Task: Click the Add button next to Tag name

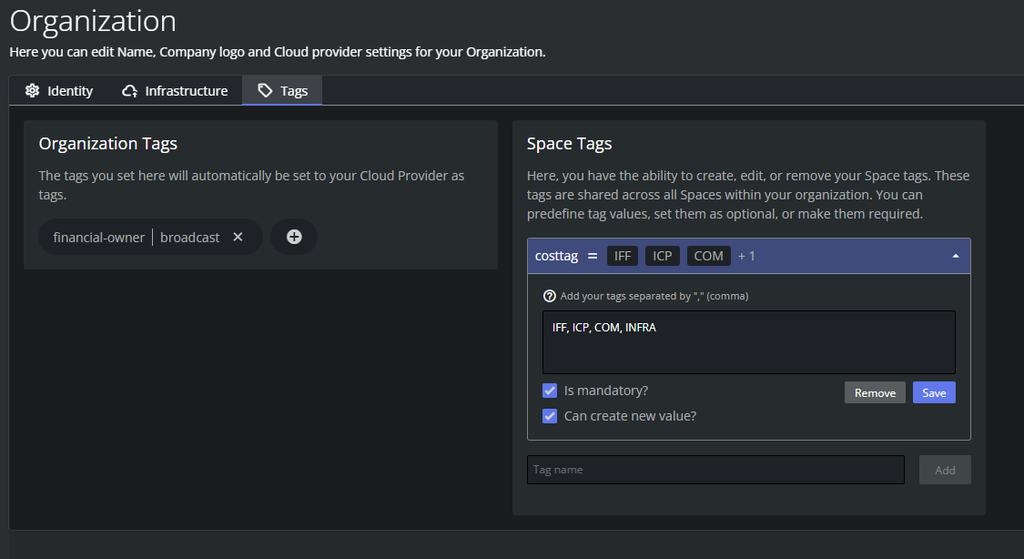Action: (944, 470)
